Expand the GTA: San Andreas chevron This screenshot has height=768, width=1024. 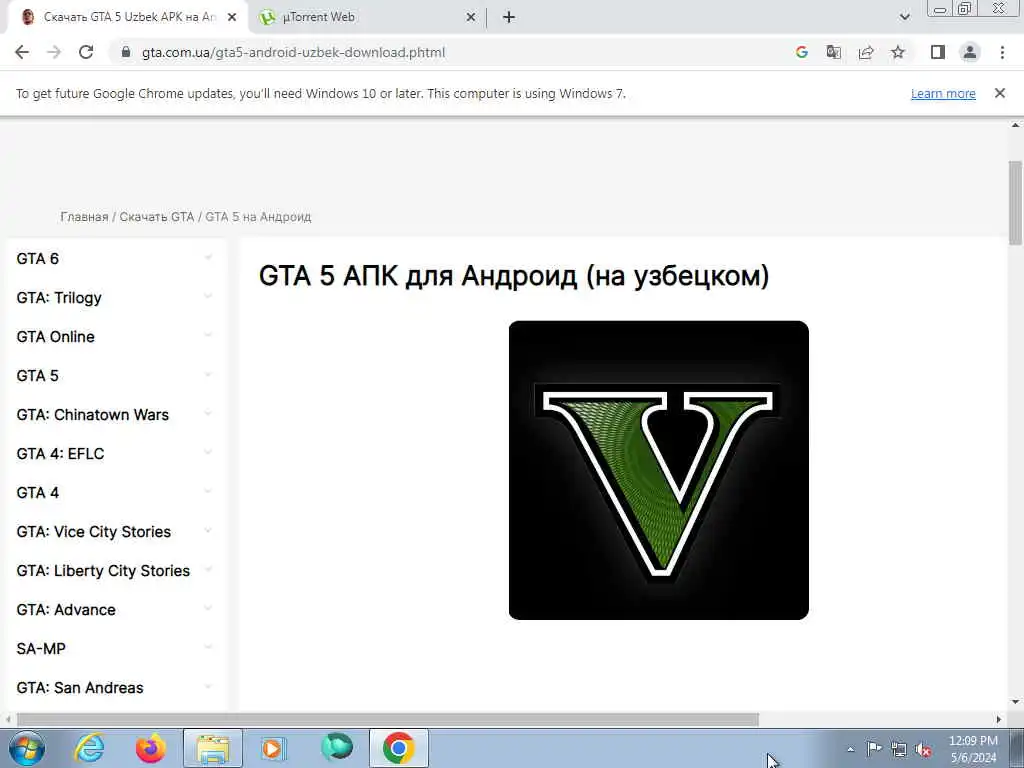pyautogui.click(x=208, y=687)
